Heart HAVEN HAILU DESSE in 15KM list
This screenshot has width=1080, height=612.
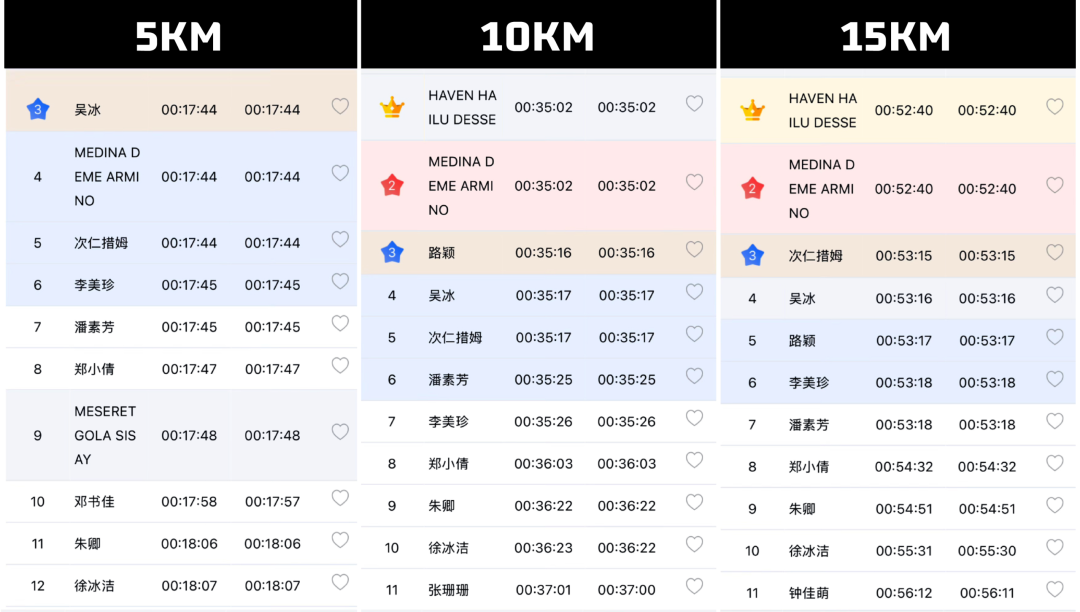click(1055, 107)
